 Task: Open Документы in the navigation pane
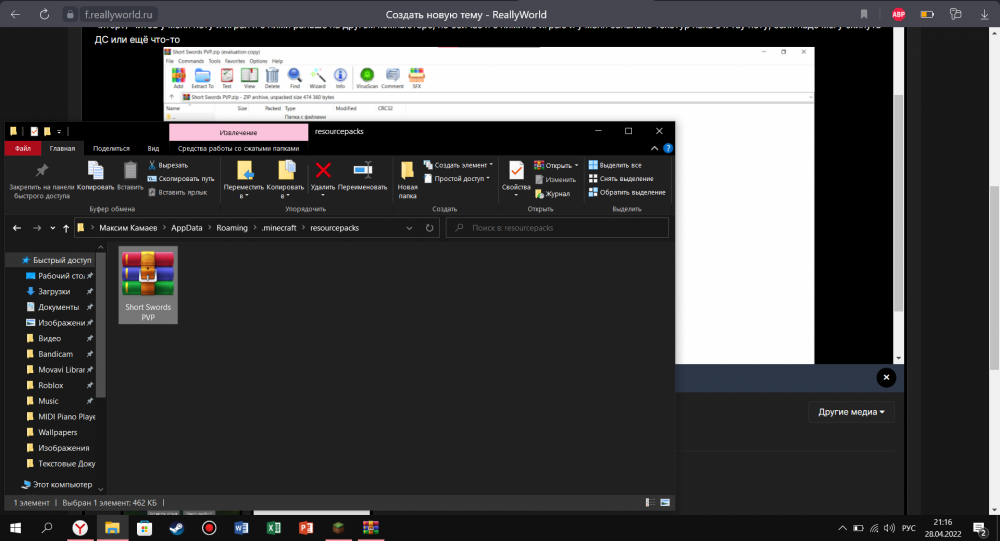point(59,307)
